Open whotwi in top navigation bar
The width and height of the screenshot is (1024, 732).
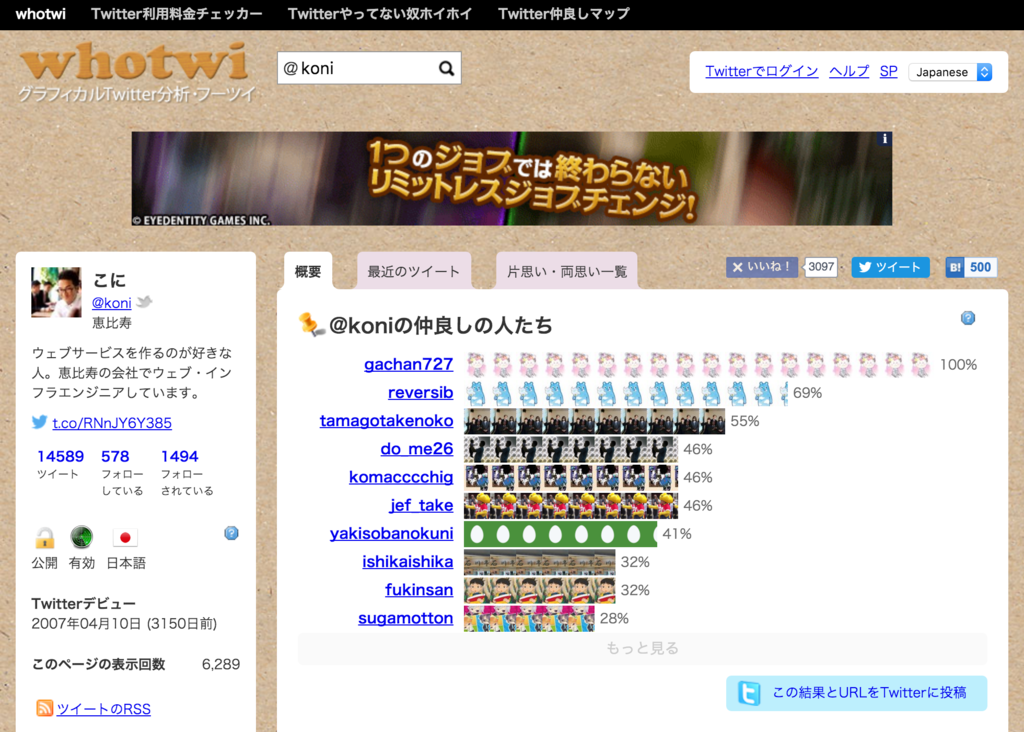pos(40,14)
